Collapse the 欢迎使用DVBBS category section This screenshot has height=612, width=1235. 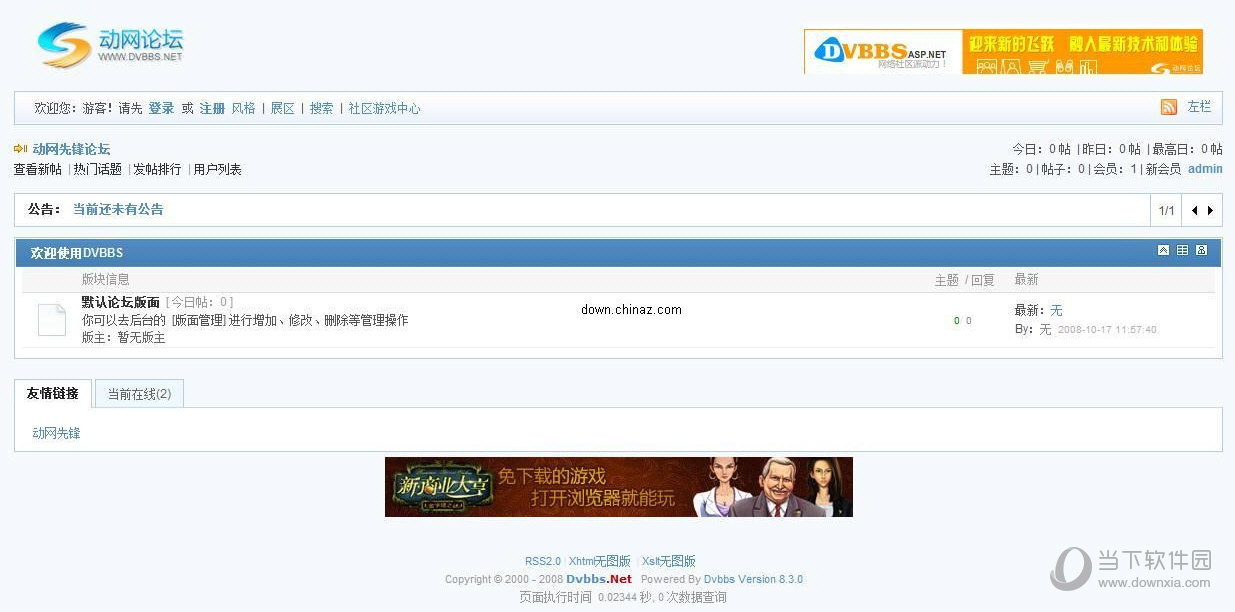point(1163,250)
